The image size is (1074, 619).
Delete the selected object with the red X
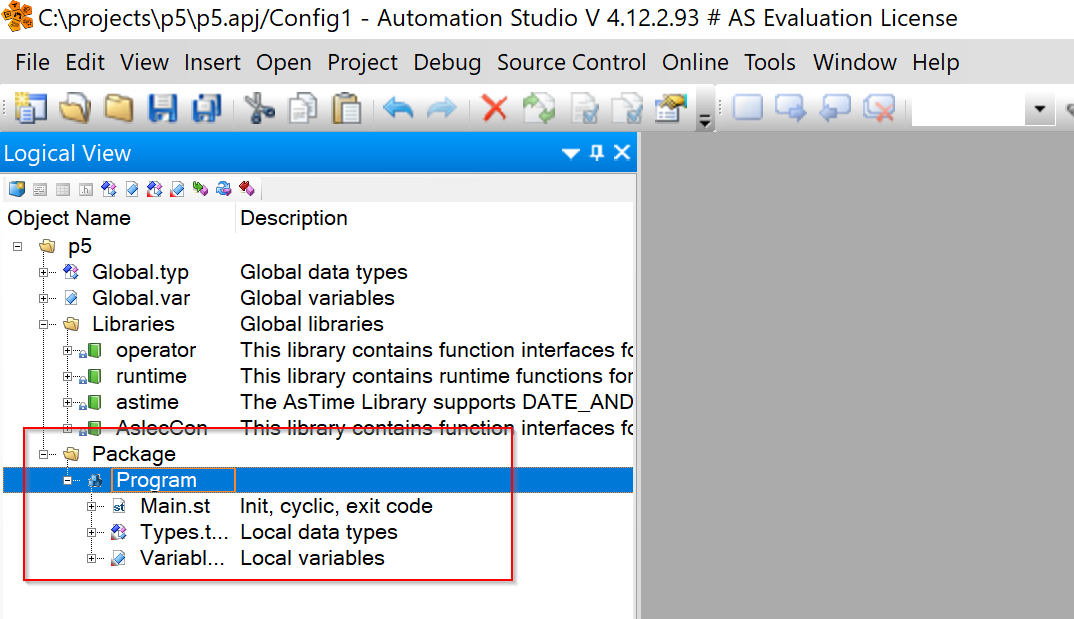495,108
